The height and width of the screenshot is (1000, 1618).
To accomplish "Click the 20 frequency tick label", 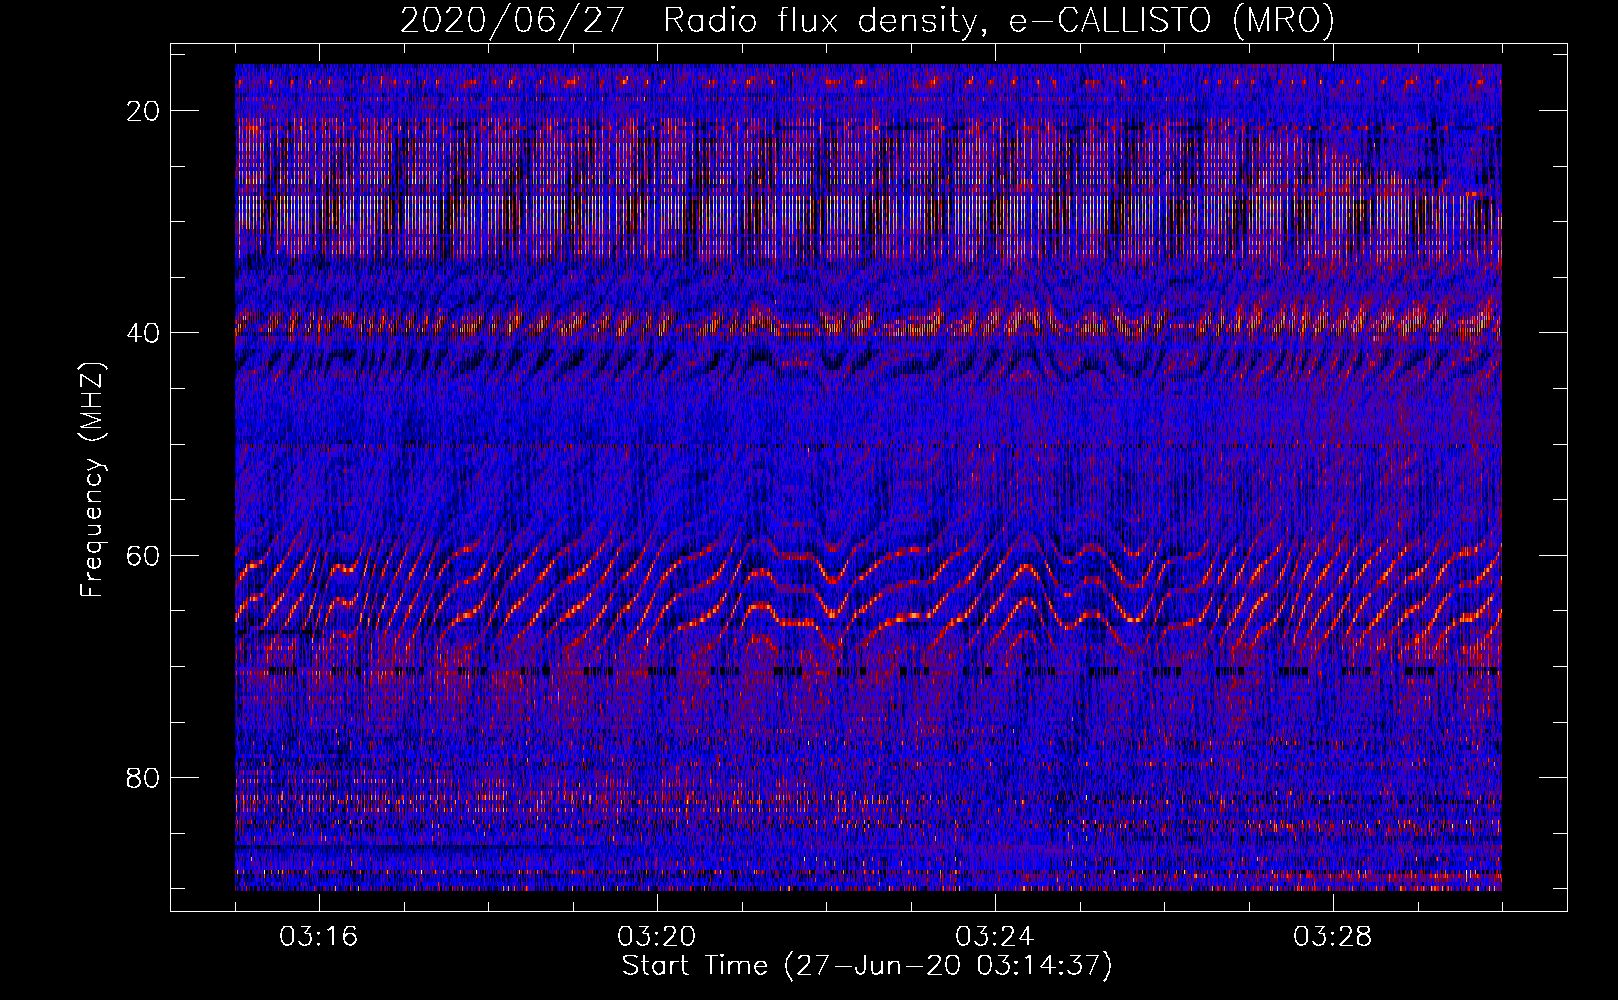I will (x=144, y=111).
